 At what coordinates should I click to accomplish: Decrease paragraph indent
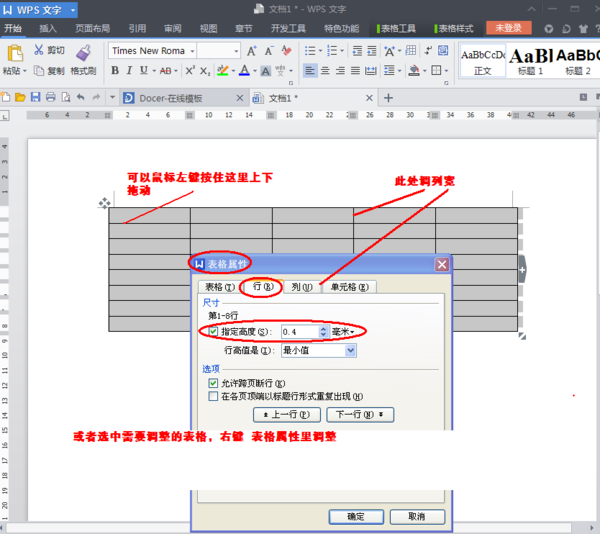(357, 50)
